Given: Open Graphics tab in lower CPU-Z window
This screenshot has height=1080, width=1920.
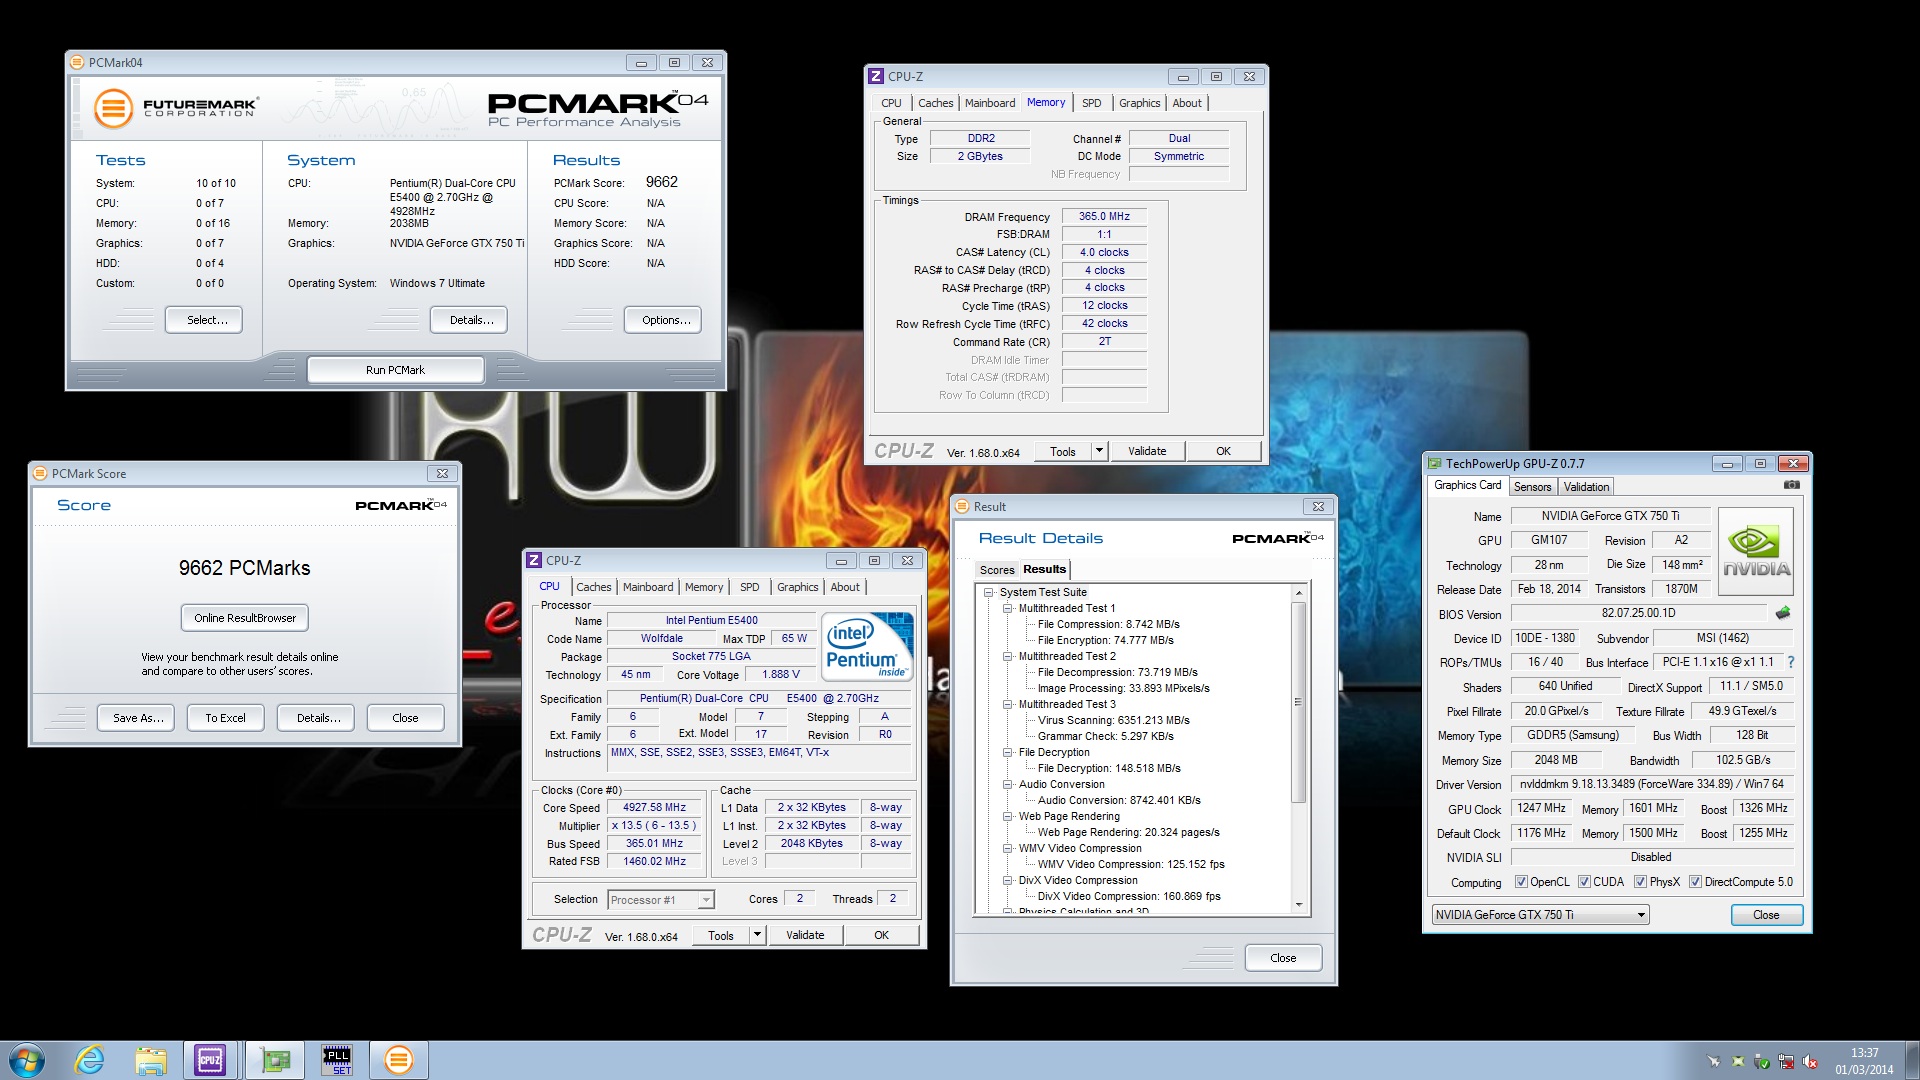Looking at the screenshot, I should point(797,587).
